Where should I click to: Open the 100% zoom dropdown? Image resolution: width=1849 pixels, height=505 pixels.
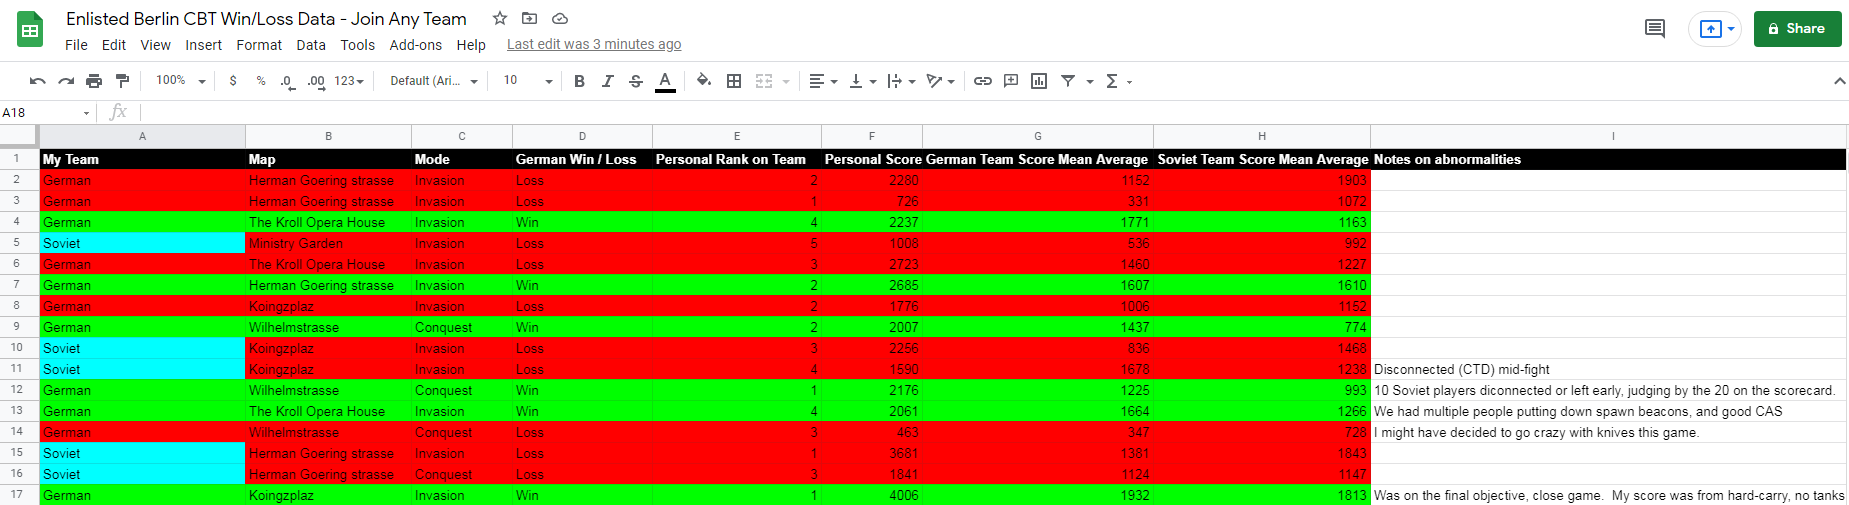pos(181,81)
